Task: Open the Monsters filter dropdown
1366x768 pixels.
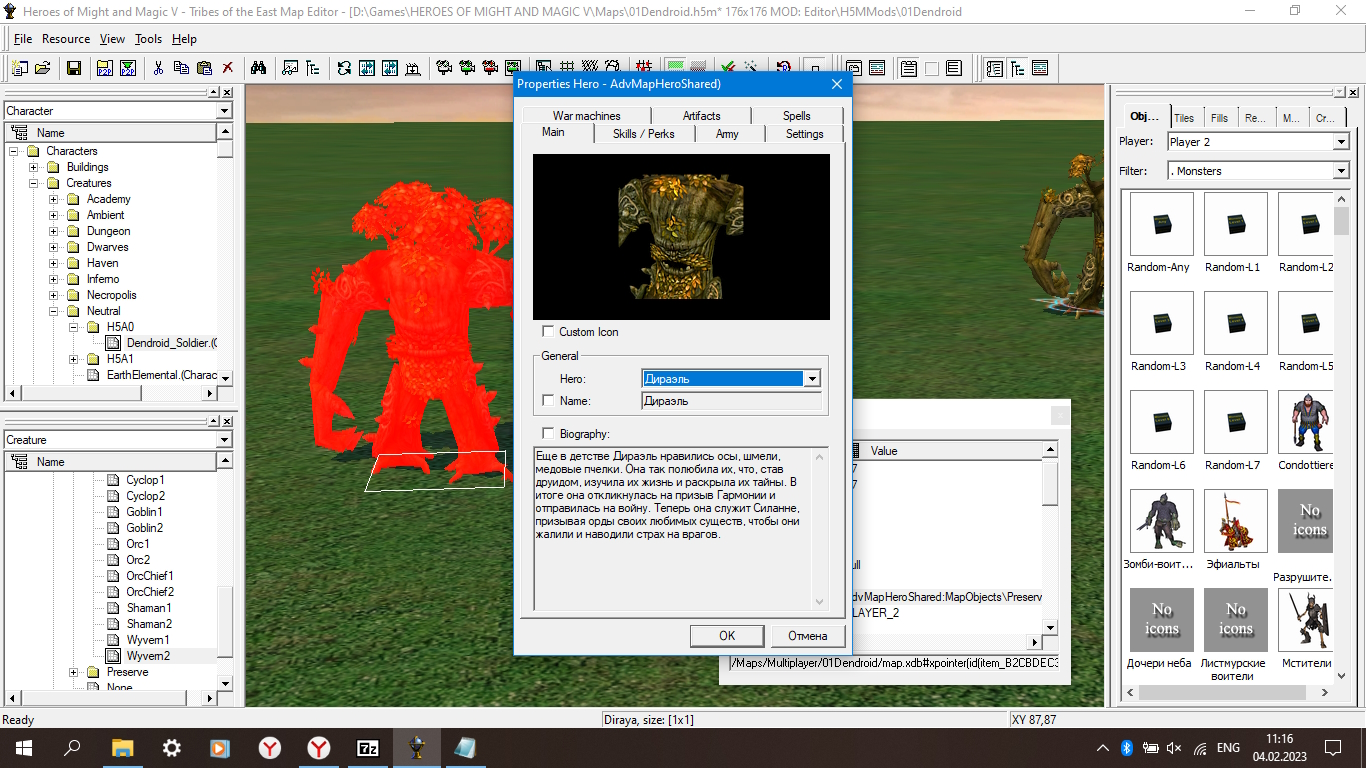Action: pos(1341,171)
